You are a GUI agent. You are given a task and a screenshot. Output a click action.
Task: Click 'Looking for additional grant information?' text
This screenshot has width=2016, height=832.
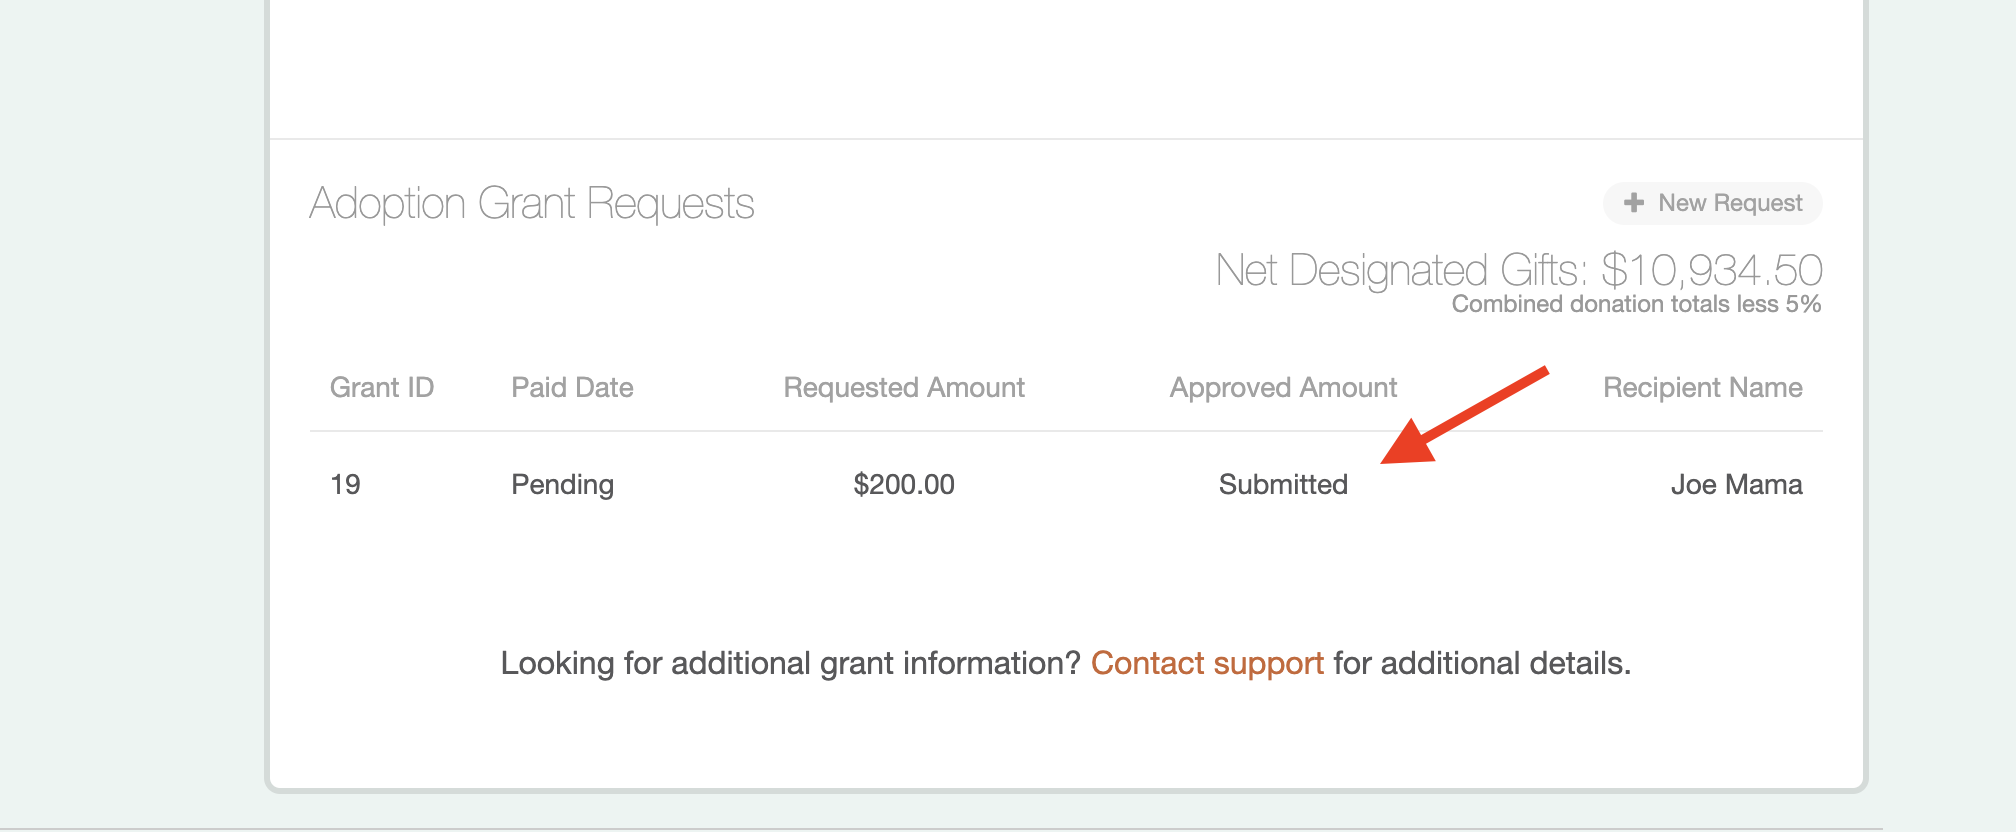(x=791, y=663)
